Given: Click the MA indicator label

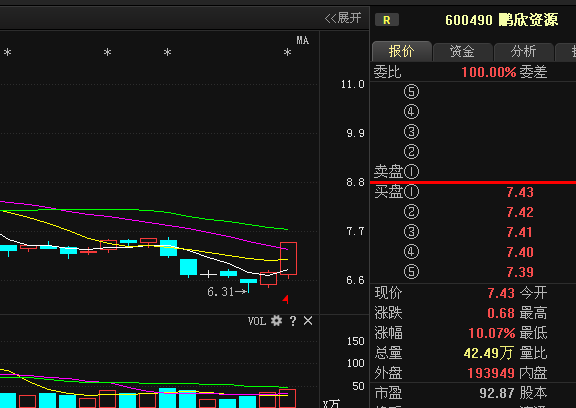Looking at the screenshot, I should point(302,40).
